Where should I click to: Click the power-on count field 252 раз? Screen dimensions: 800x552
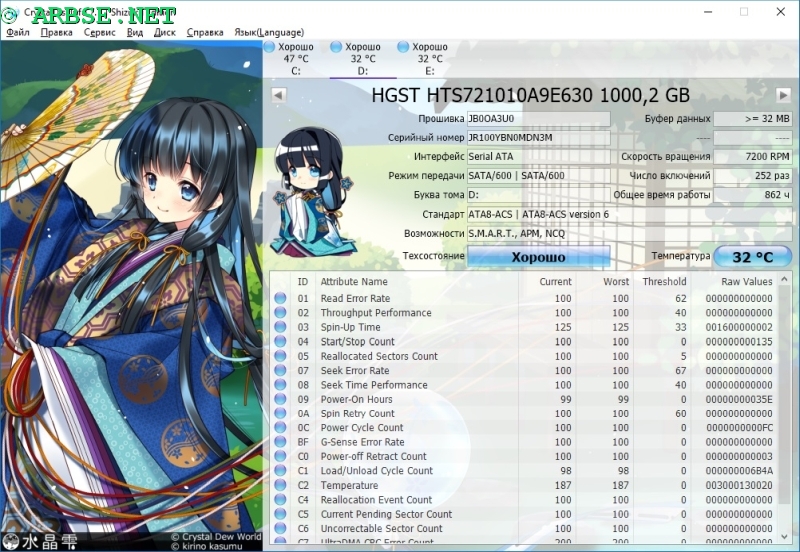753,175
